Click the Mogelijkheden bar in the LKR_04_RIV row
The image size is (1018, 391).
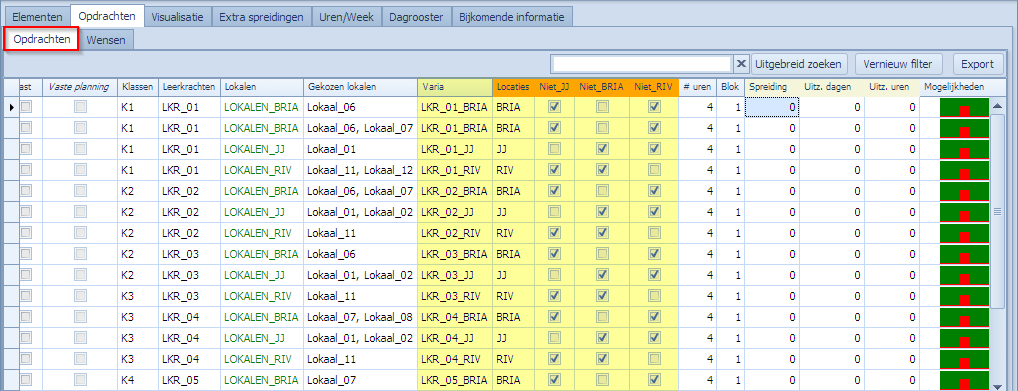[x=964, y=359]
